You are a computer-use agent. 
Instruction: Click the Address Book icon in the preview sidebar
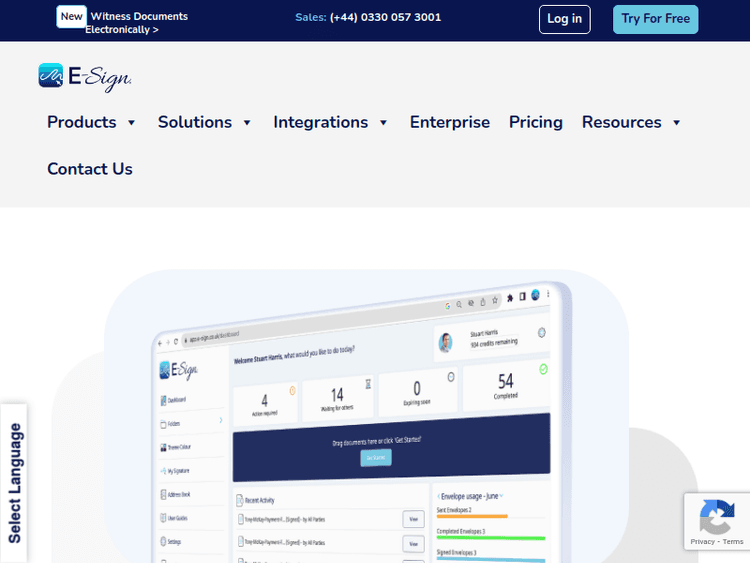[162, 494]
